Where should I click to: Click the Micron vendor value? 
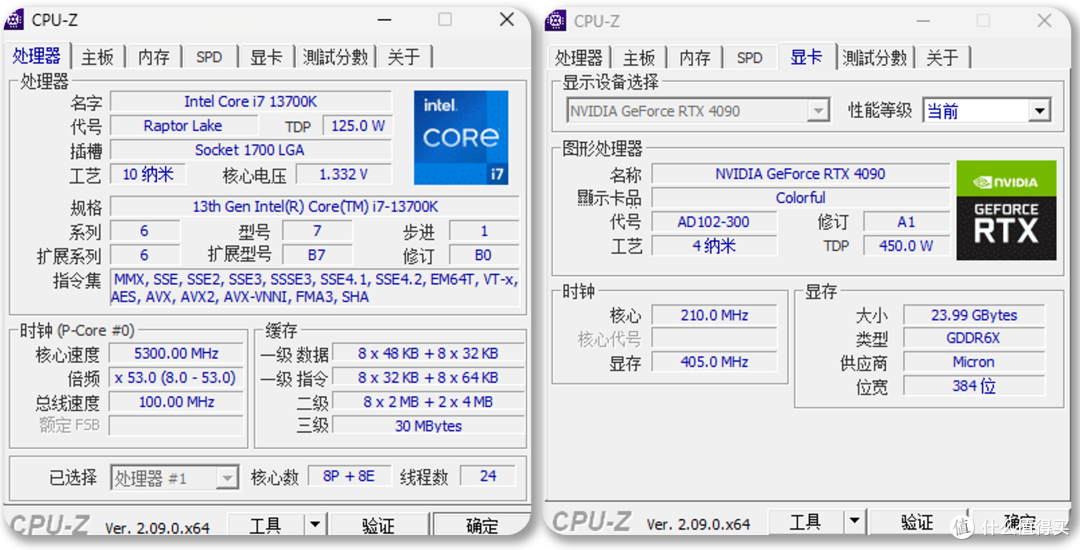(974, 362)
